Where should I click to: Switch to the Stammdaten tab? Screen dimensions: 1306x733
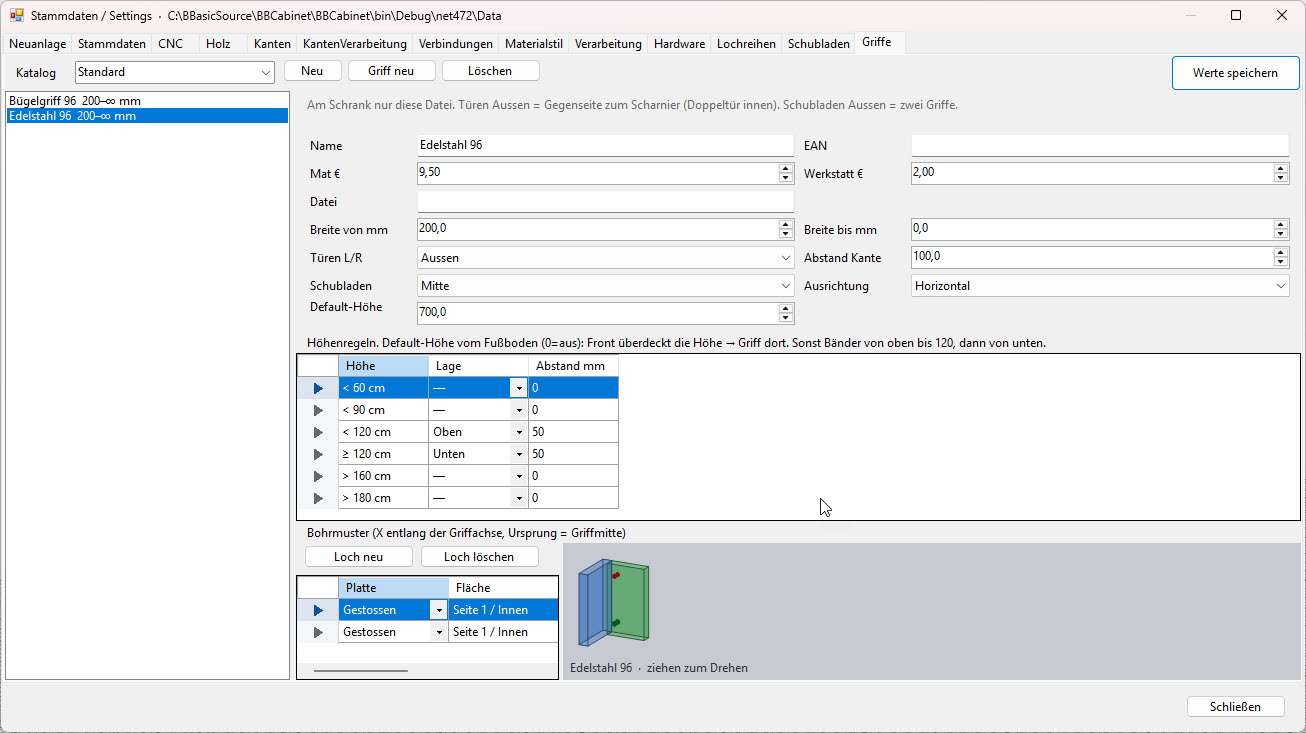coord(111,44)
